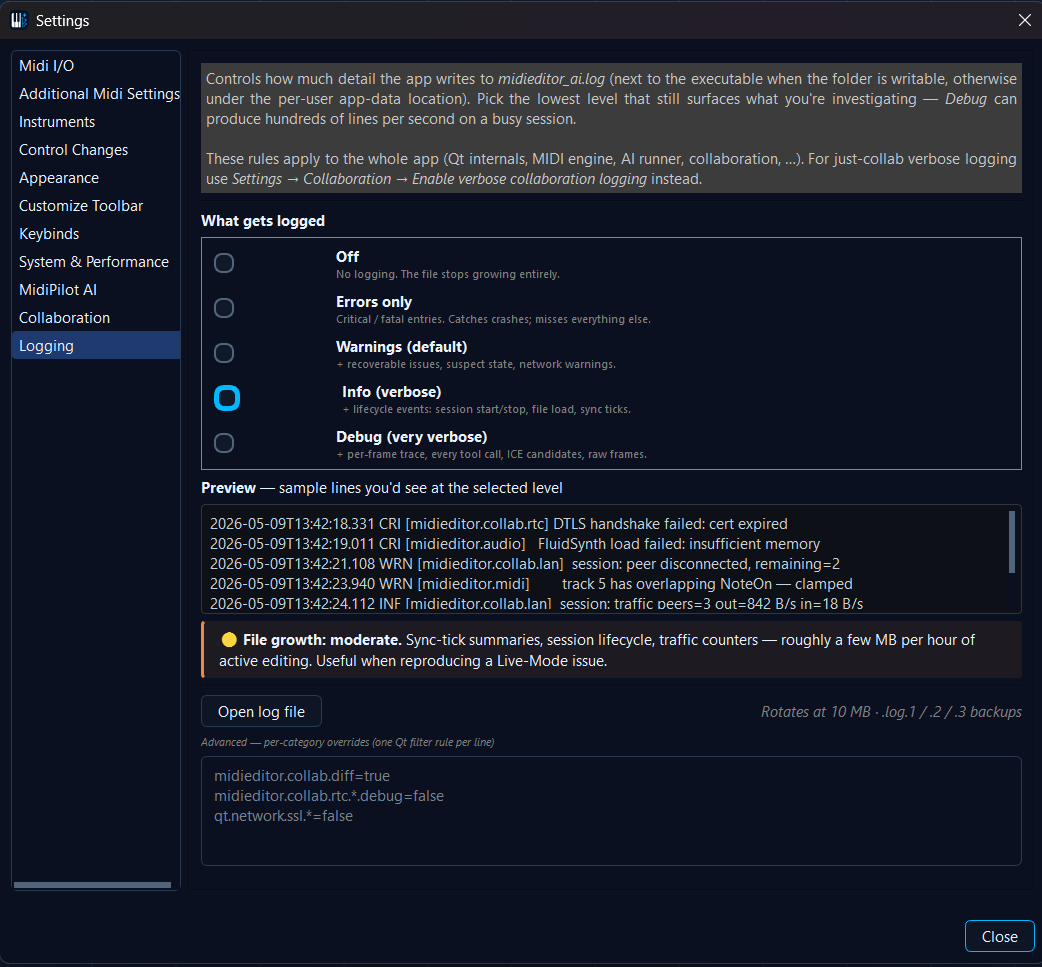Click the Settings window title text
This screenshot has width=1042, height=967.
click(62, 21)
